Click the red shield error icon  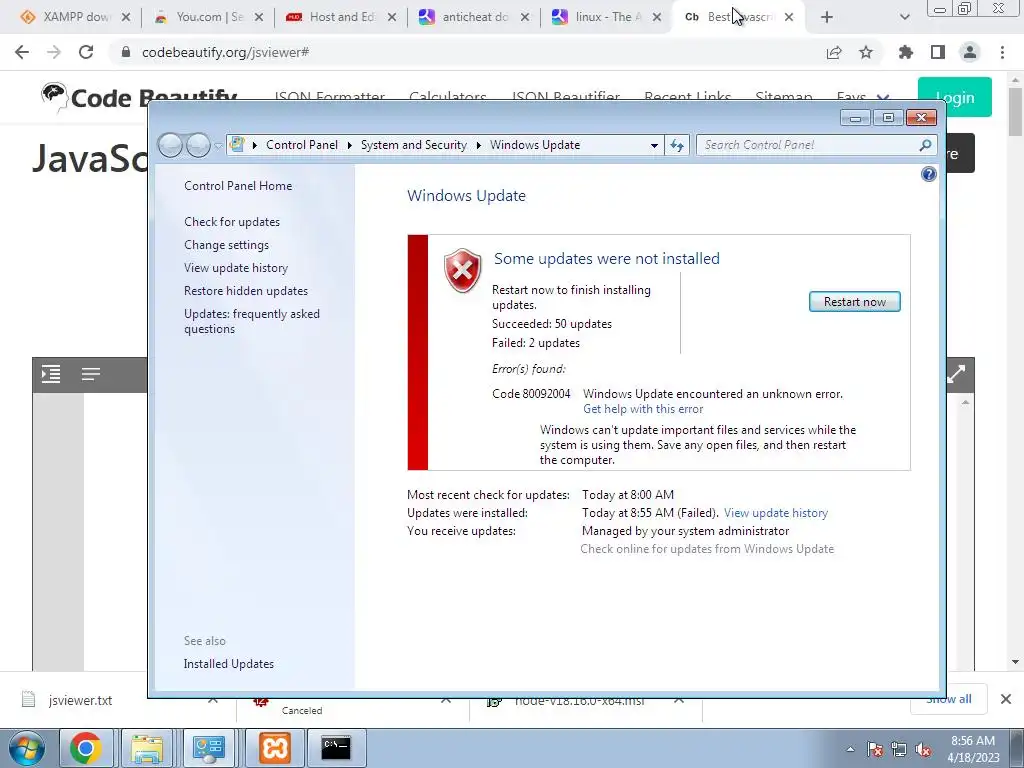click(462, 270)
